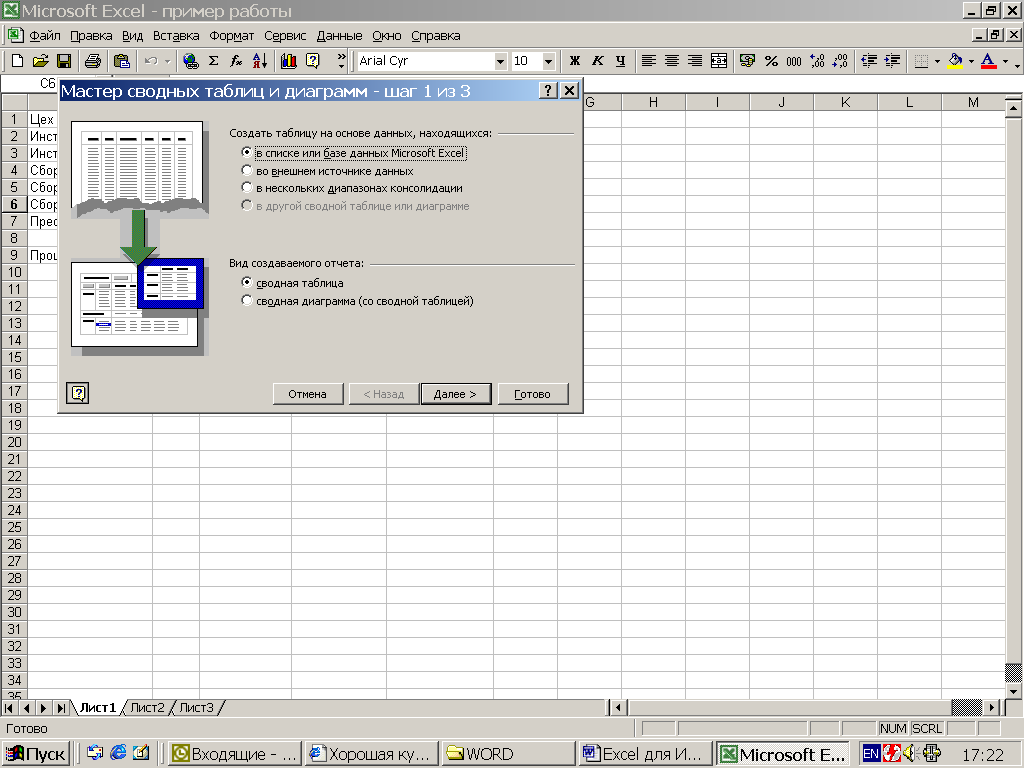Align cell text left
This screenshot has height=768, width=1024.
tap(648, 61)
